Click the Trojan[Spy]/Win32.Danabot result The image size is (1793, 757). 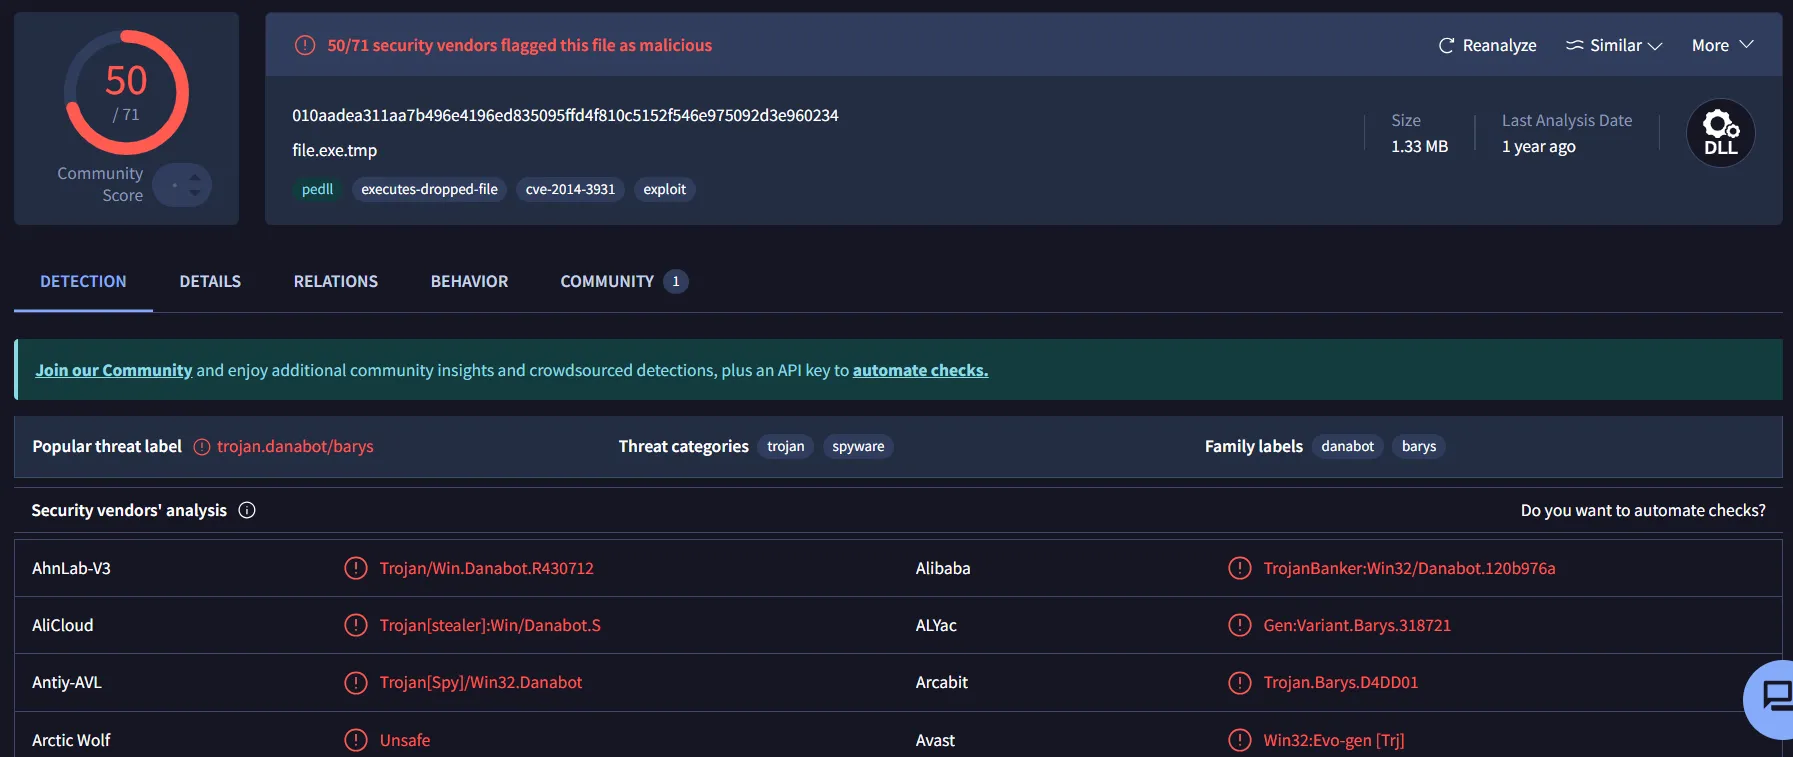click(480, 682)
